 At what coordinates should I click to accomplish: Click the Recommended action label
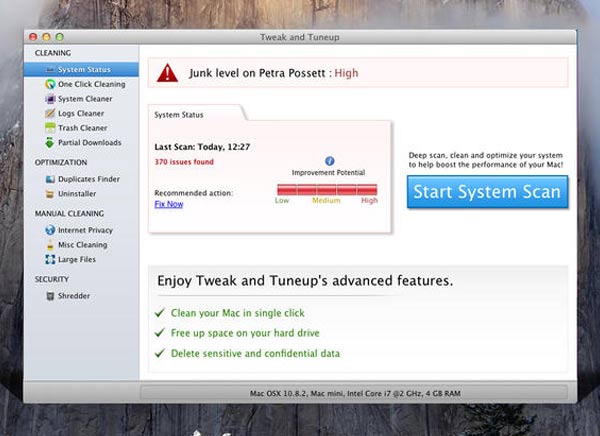(194, 193)
